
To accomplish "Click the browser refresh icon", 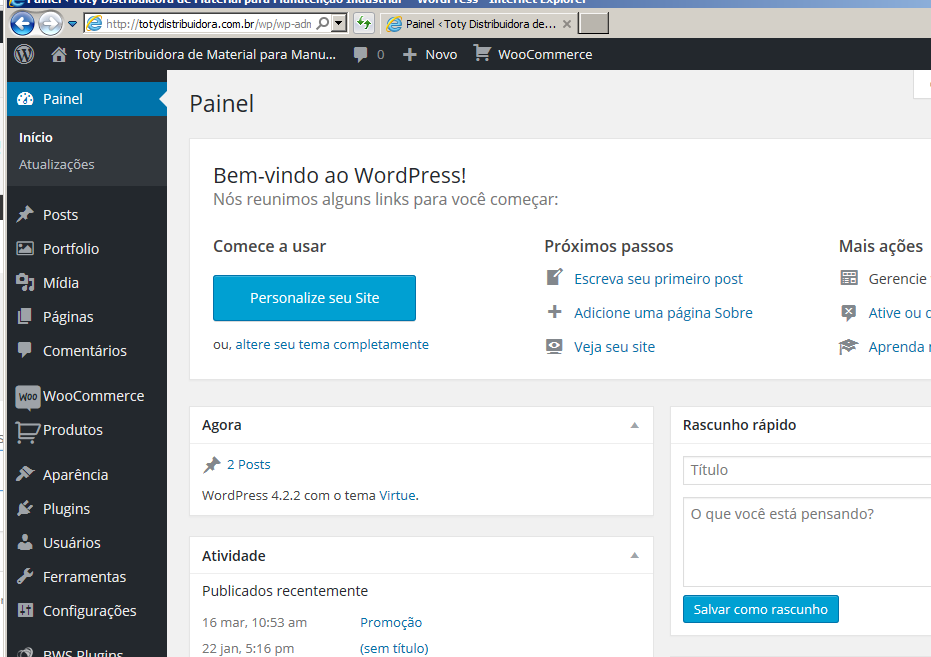I will pos(364,23).
